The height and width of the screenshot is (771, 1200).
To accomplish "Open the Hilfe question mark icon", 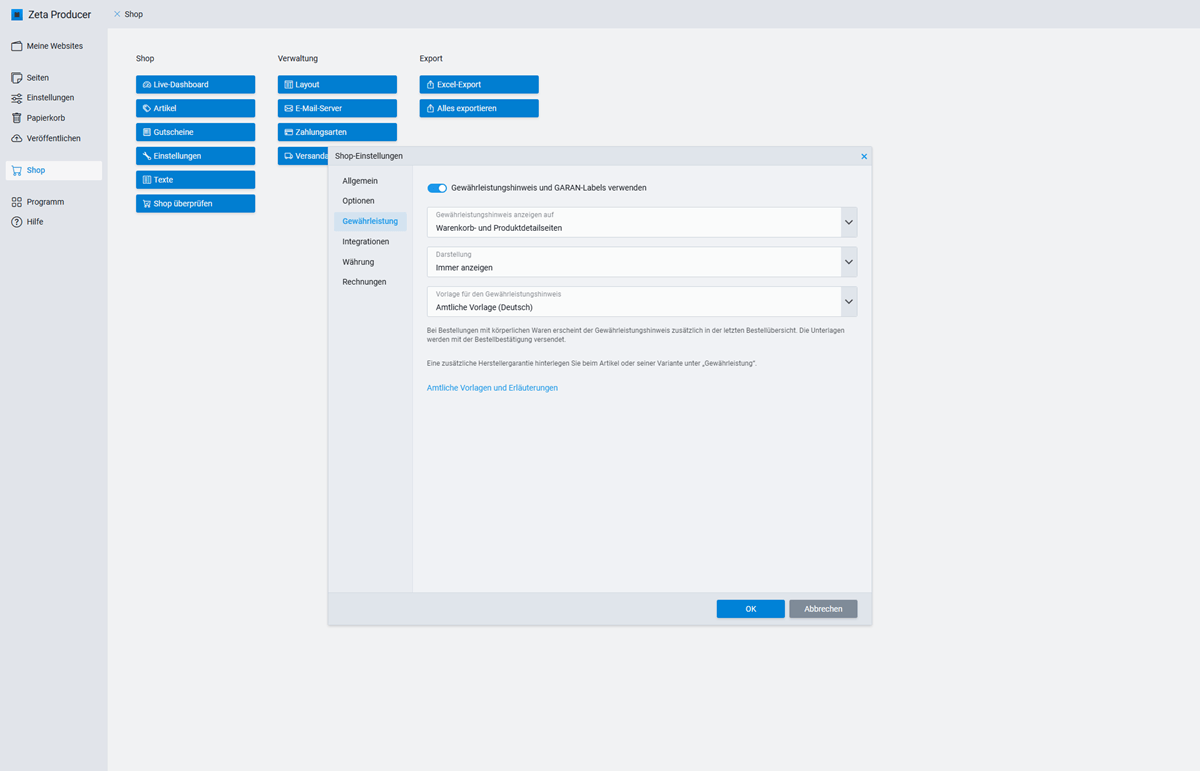I will coord(17,222).
